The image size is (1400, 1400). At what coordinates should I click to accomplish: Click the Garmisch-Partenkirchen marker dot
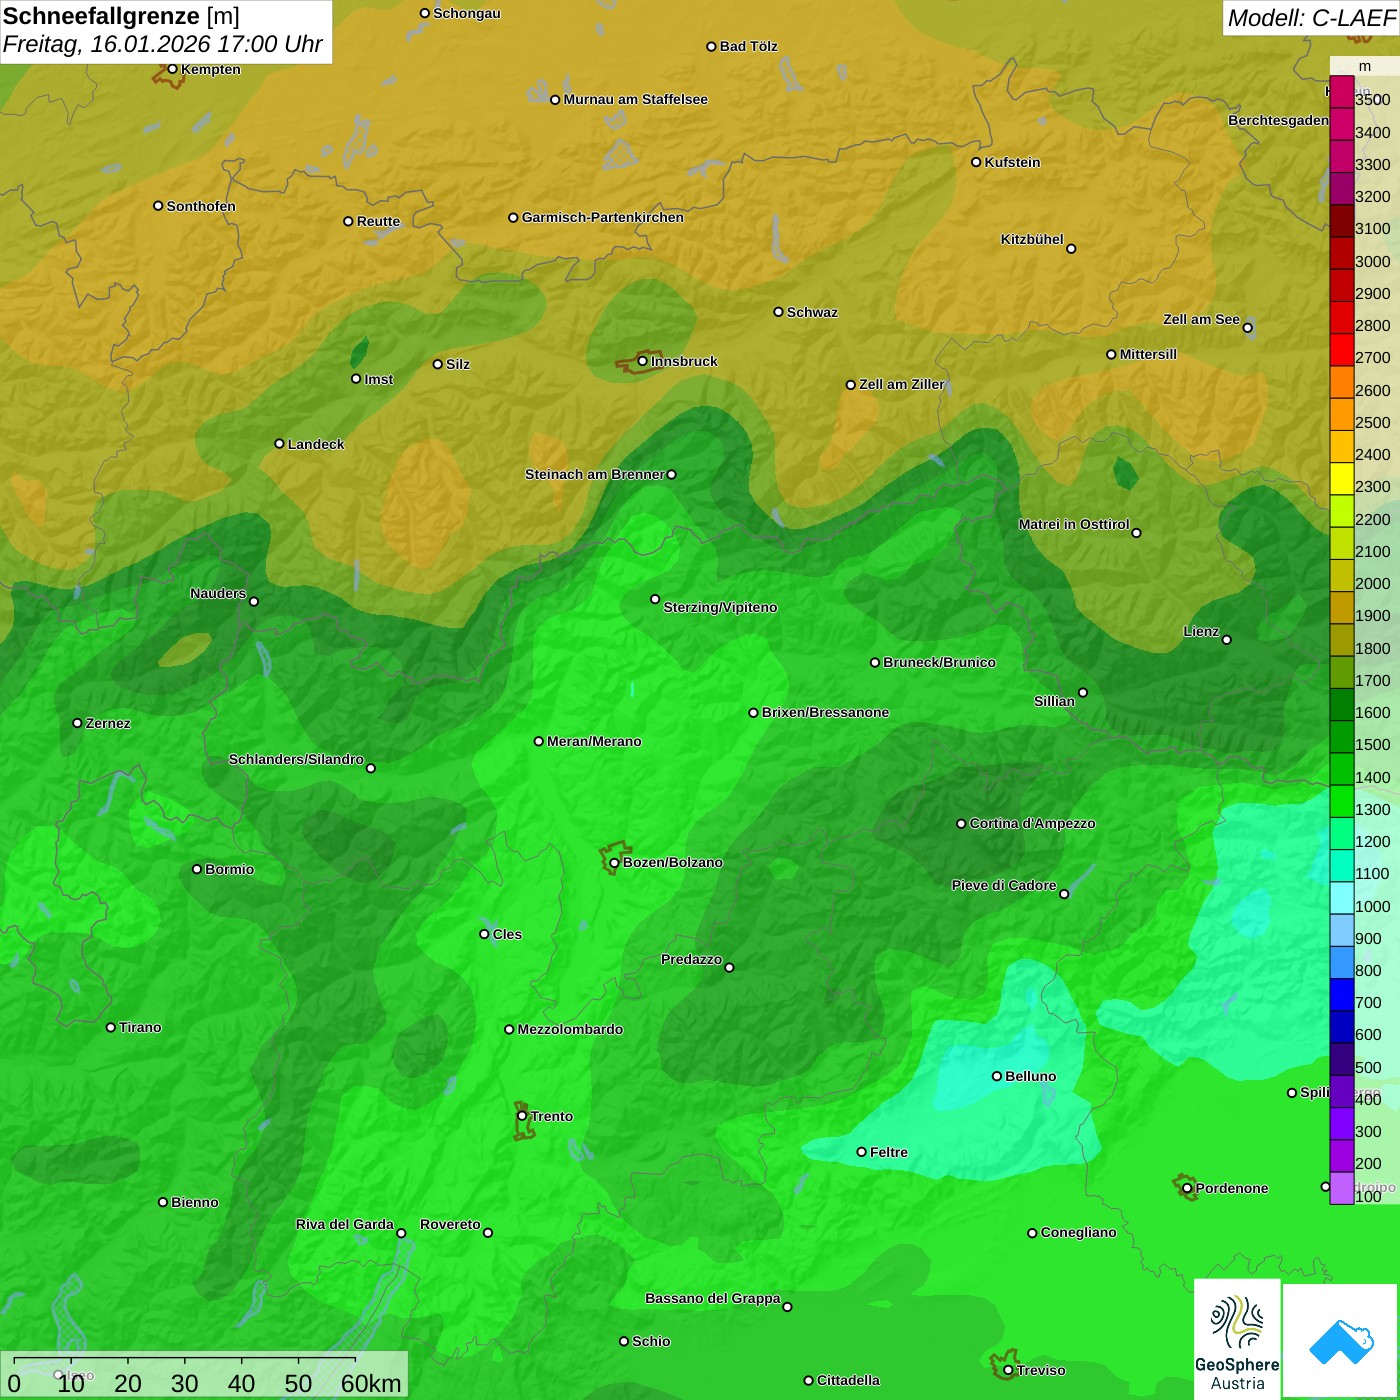(x=513, y=217)
